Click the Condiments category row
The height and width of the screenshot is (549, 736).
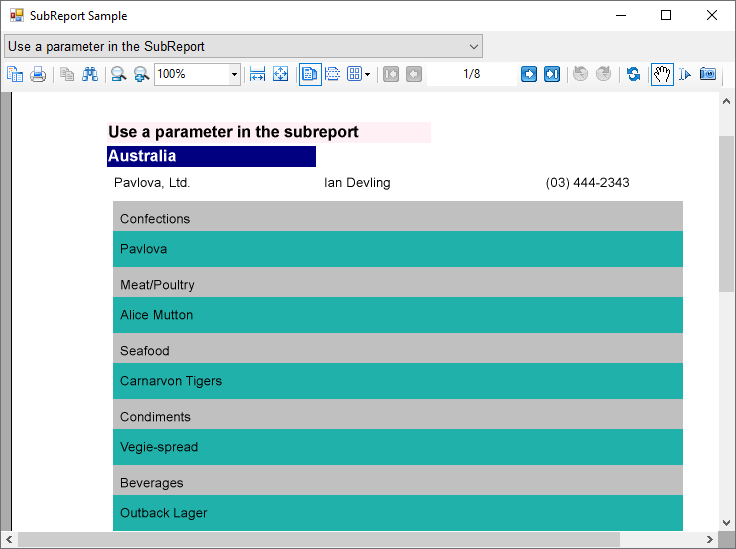pyautogui.click(x=398, y=414)
